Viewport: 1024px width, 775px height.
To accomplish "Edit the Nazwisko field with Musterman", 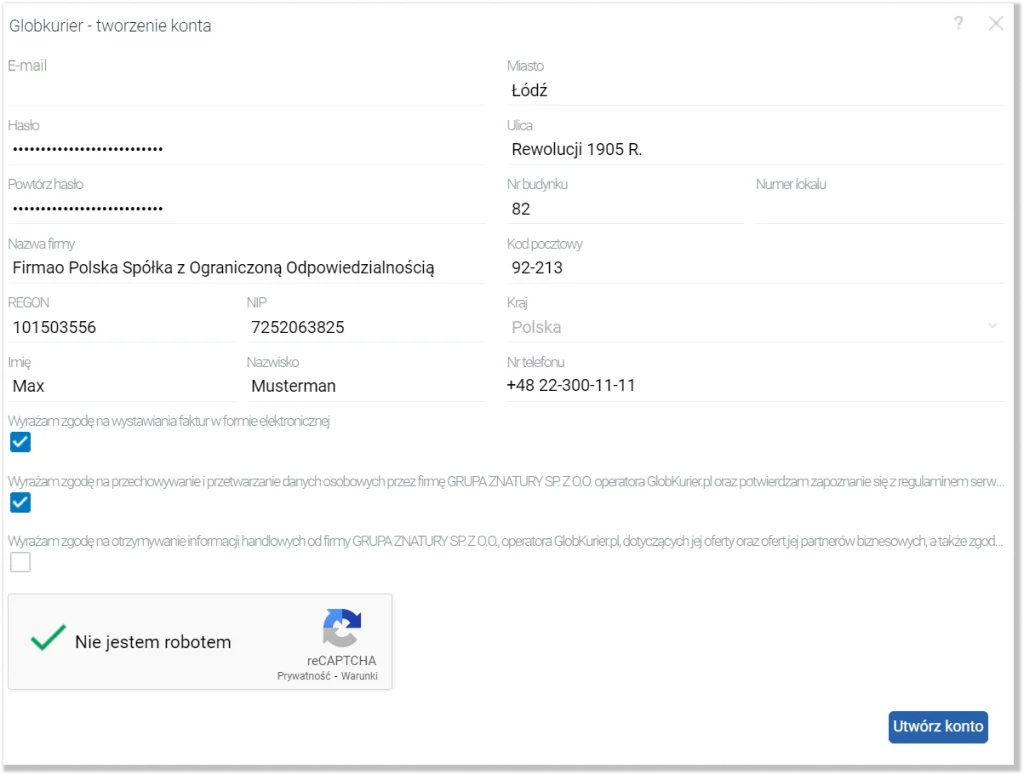I will pos(366,386).
